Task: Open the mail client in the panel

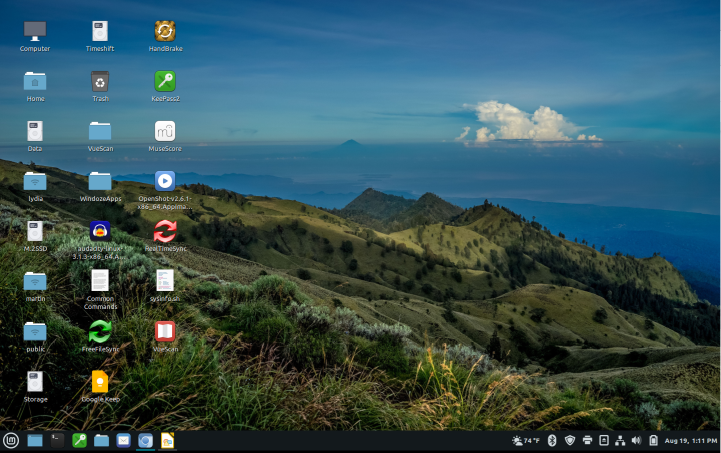Action: (123, 441)
